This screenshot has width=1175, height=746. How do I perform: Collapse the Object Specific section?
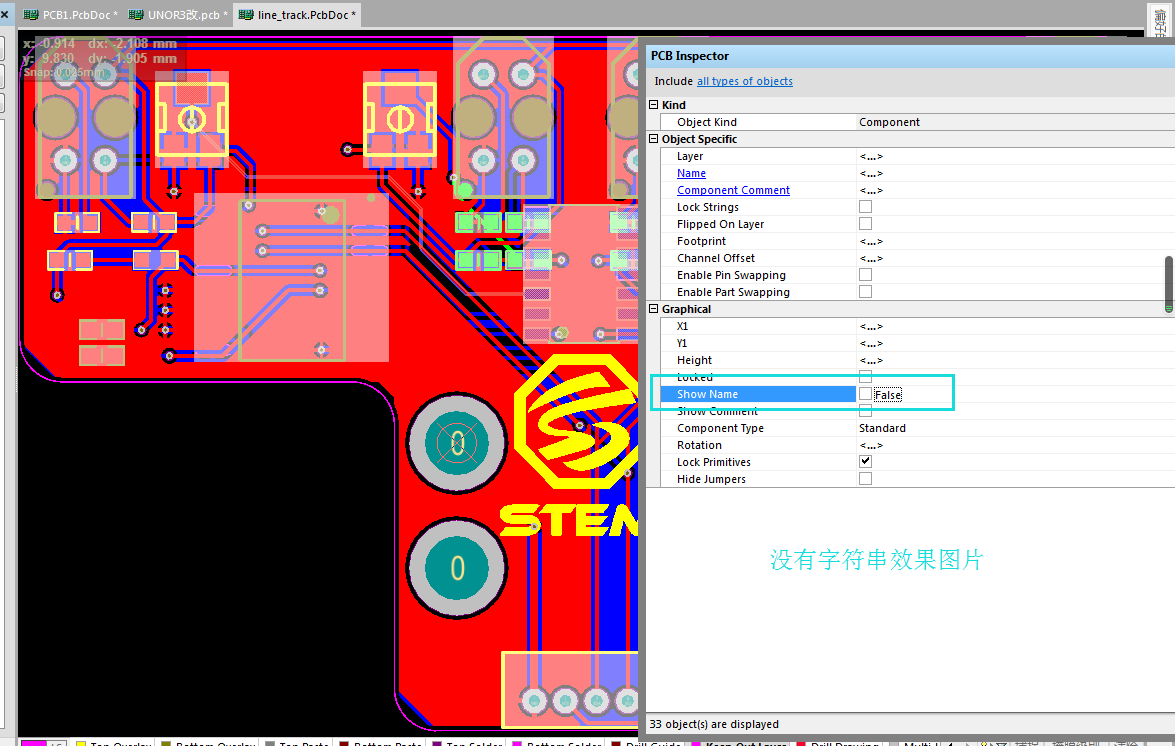(x=654, y=139)
